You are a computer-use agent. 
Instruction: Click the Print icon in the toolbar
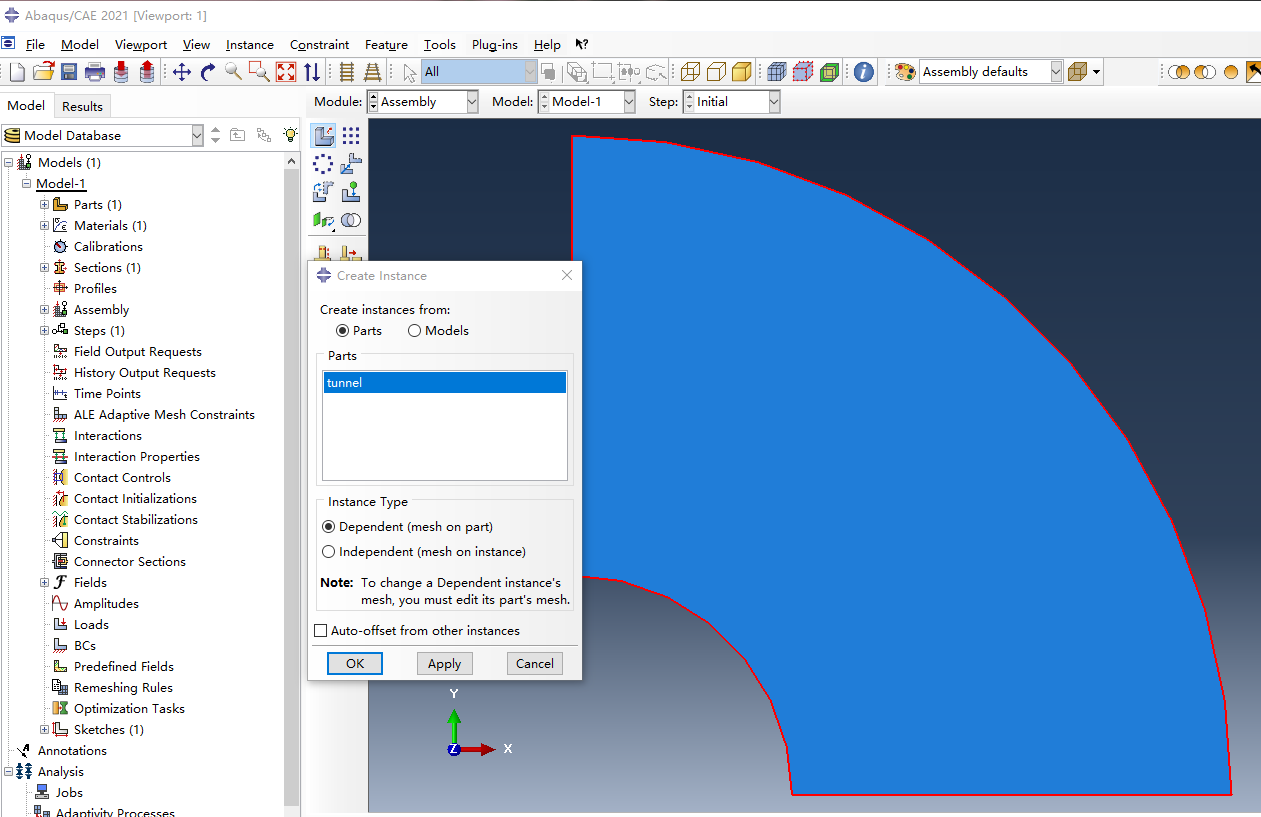point(95,72)
